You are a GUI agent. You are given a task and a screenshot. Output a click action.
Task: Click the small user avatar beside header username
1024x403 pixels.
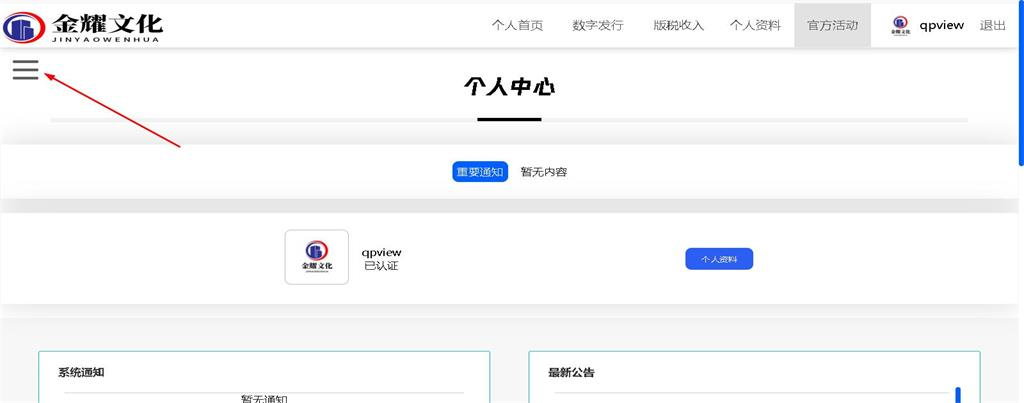pyautogui.click(x=900, y=25)
